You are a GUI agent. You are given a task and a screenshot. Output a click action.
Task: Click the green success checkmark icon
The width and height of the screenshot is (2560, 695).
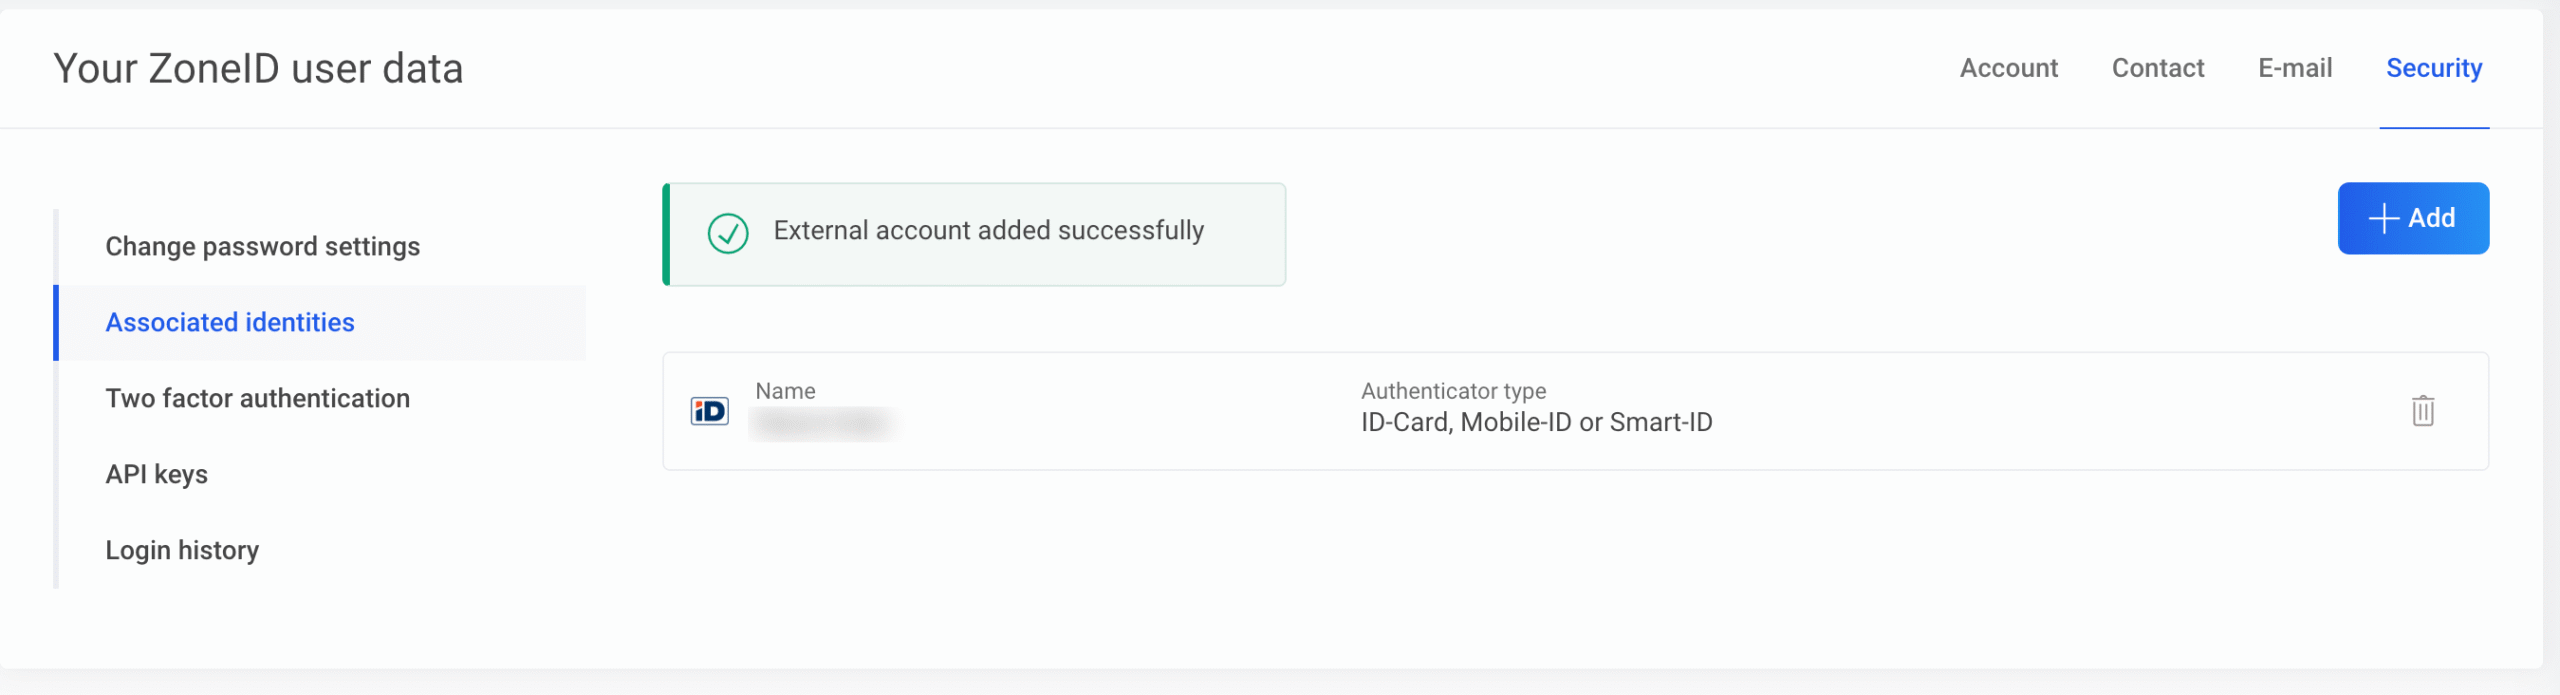pyautogui.click(x=728, y=233)
